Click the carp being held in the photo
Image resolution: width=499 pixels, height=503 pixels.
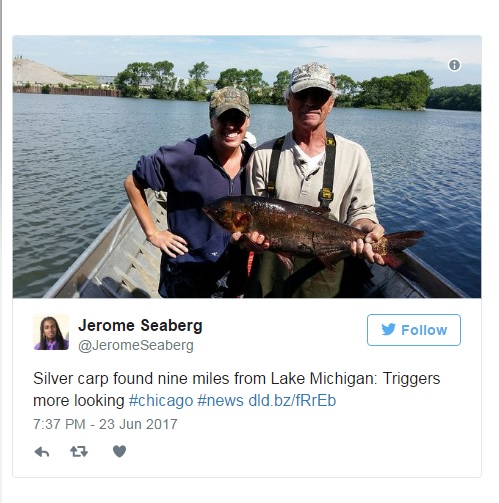(x=313, y=228)
